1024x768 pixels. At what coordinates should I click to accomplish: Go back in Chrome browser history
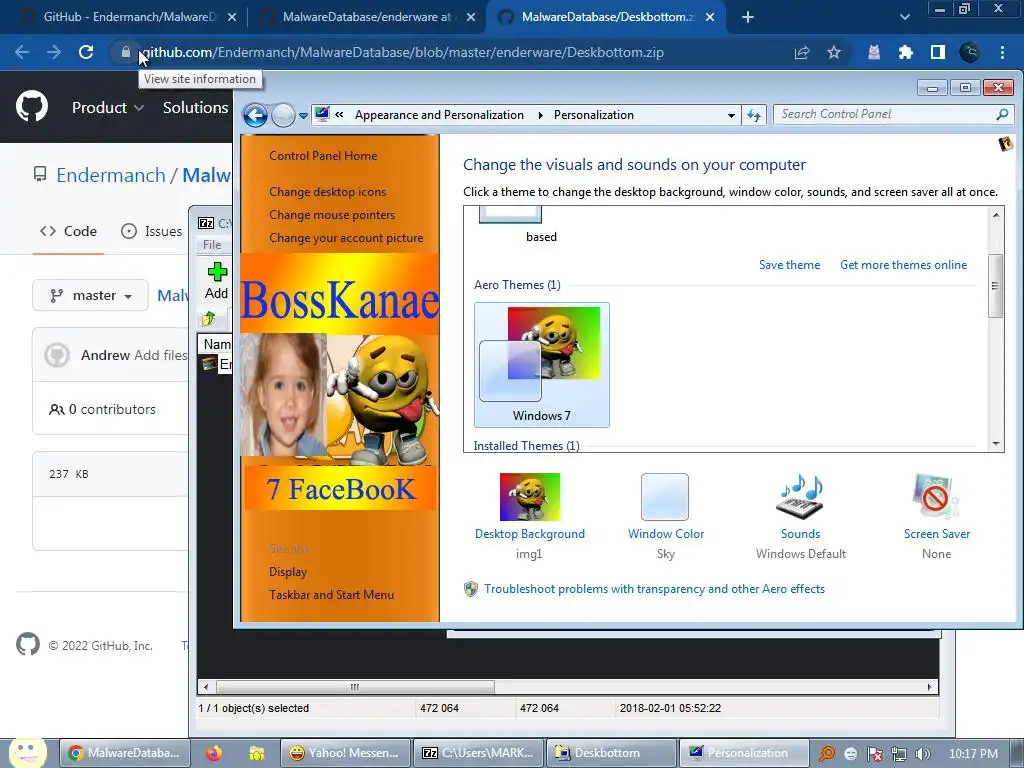click(x=22, y=52)
